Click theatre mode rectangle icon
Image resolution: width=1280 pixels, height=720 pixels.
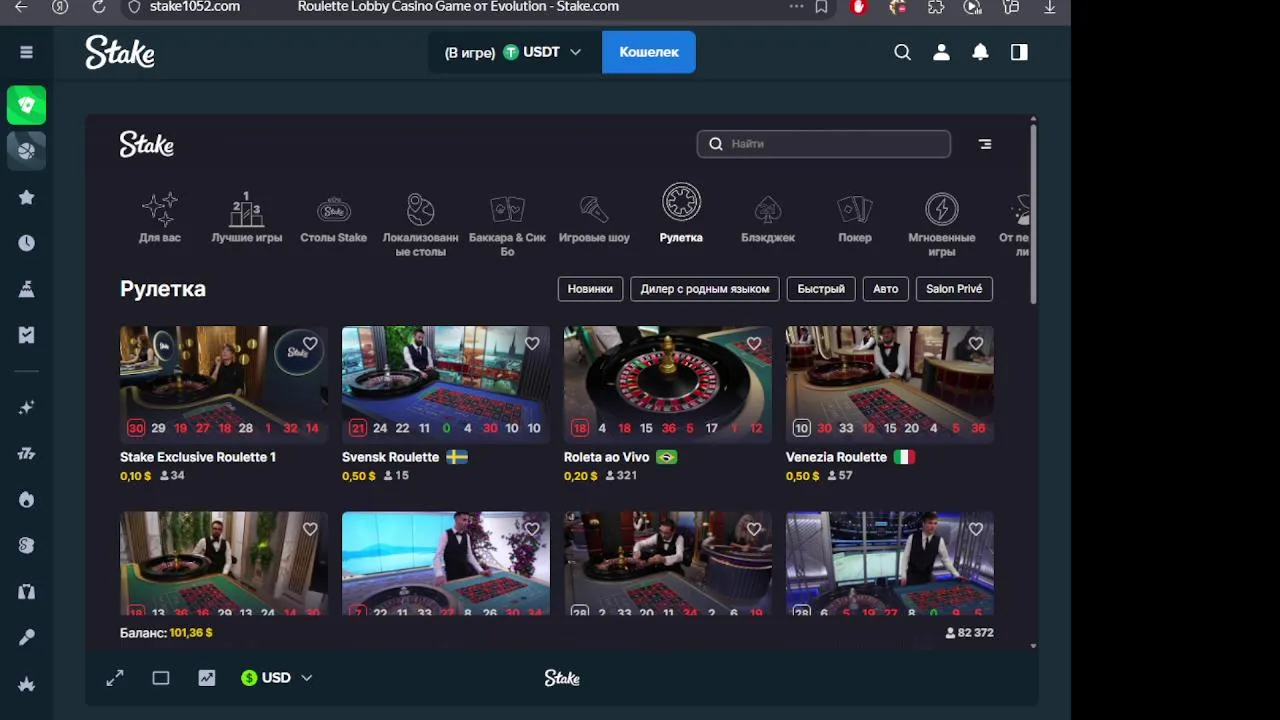[x=161, y=678]
